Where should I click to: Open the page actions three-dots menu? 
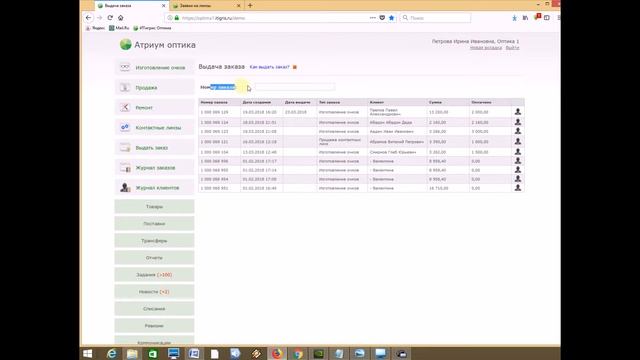coord(373,18)
